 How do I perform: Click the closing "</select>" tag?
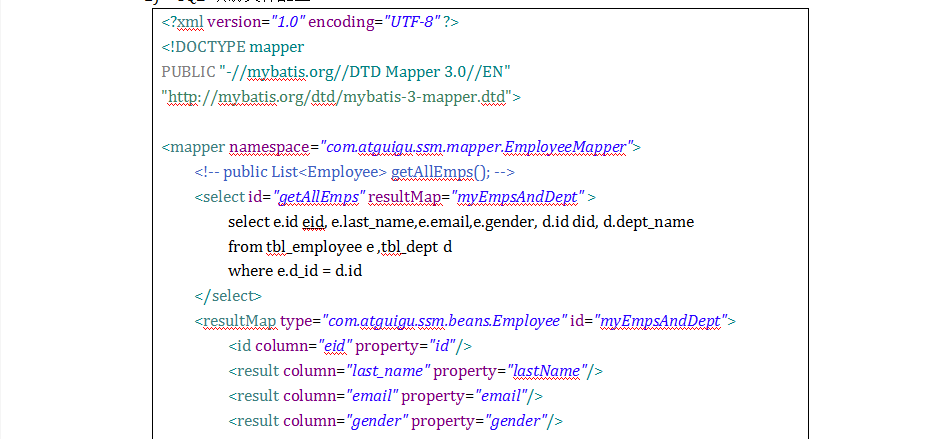coord(228,296)
